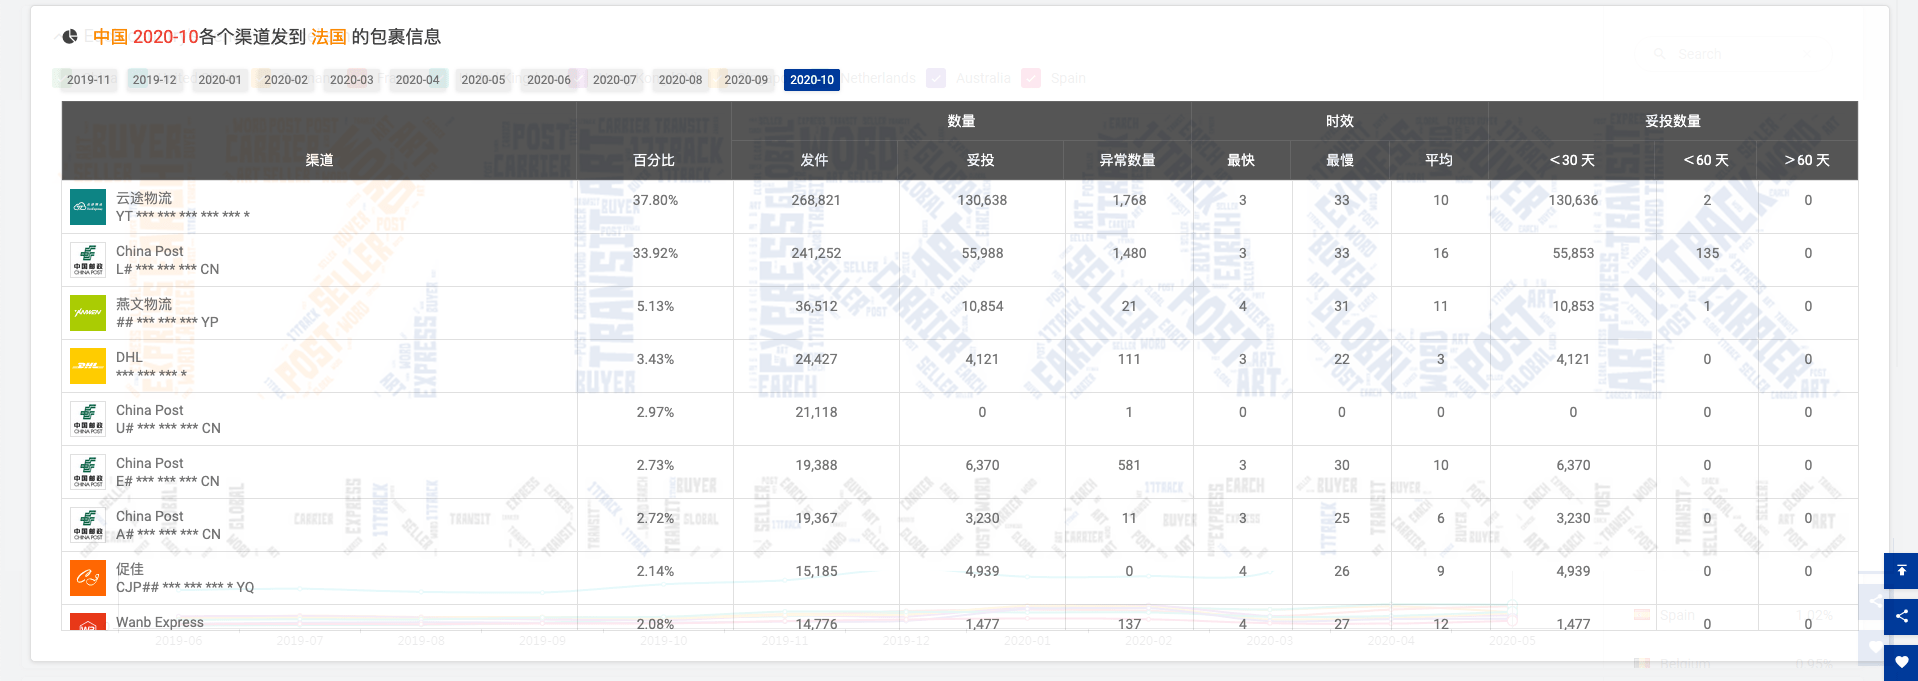Click the China Post A# carrier logo
The width and height of the screenshot is (1918, 681).
pyautogui.click(x=88, y=525)
